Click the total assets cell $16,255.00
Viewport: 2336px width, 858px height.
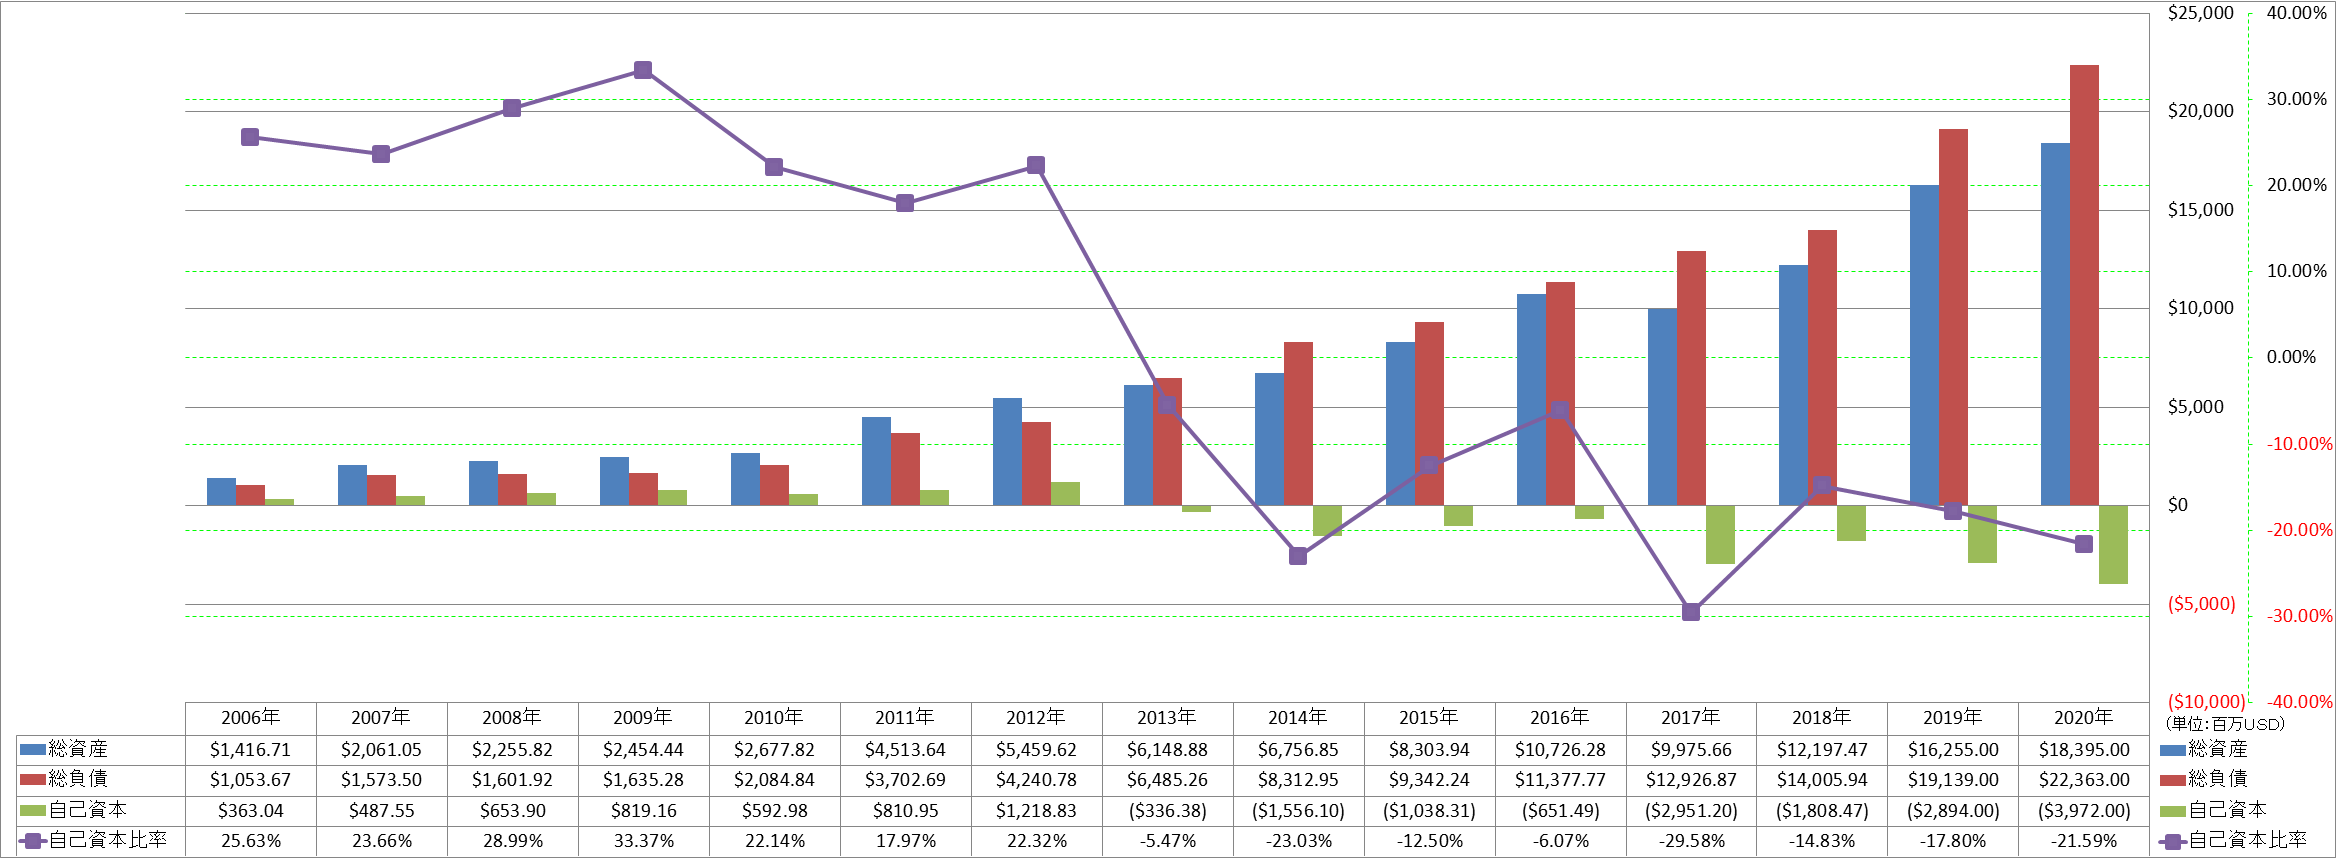click(1953, 749)
